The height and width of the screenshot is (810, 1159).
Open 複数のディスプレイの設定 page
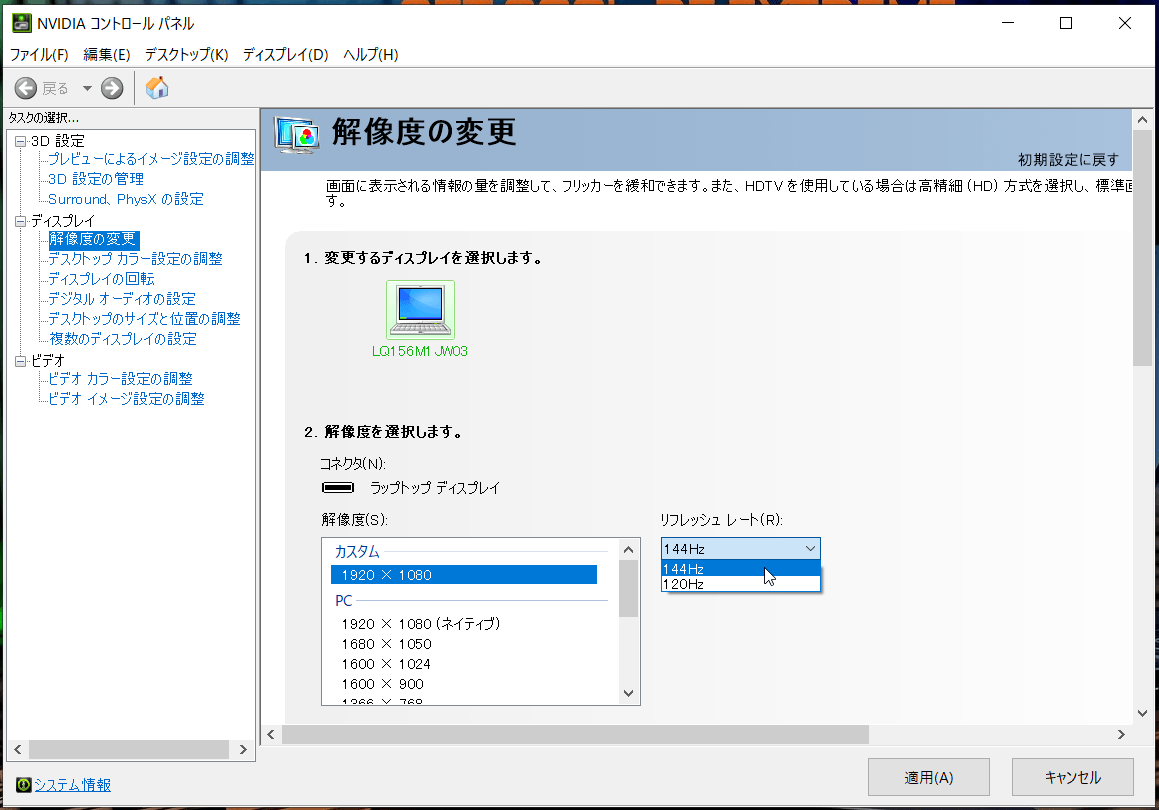123,338
